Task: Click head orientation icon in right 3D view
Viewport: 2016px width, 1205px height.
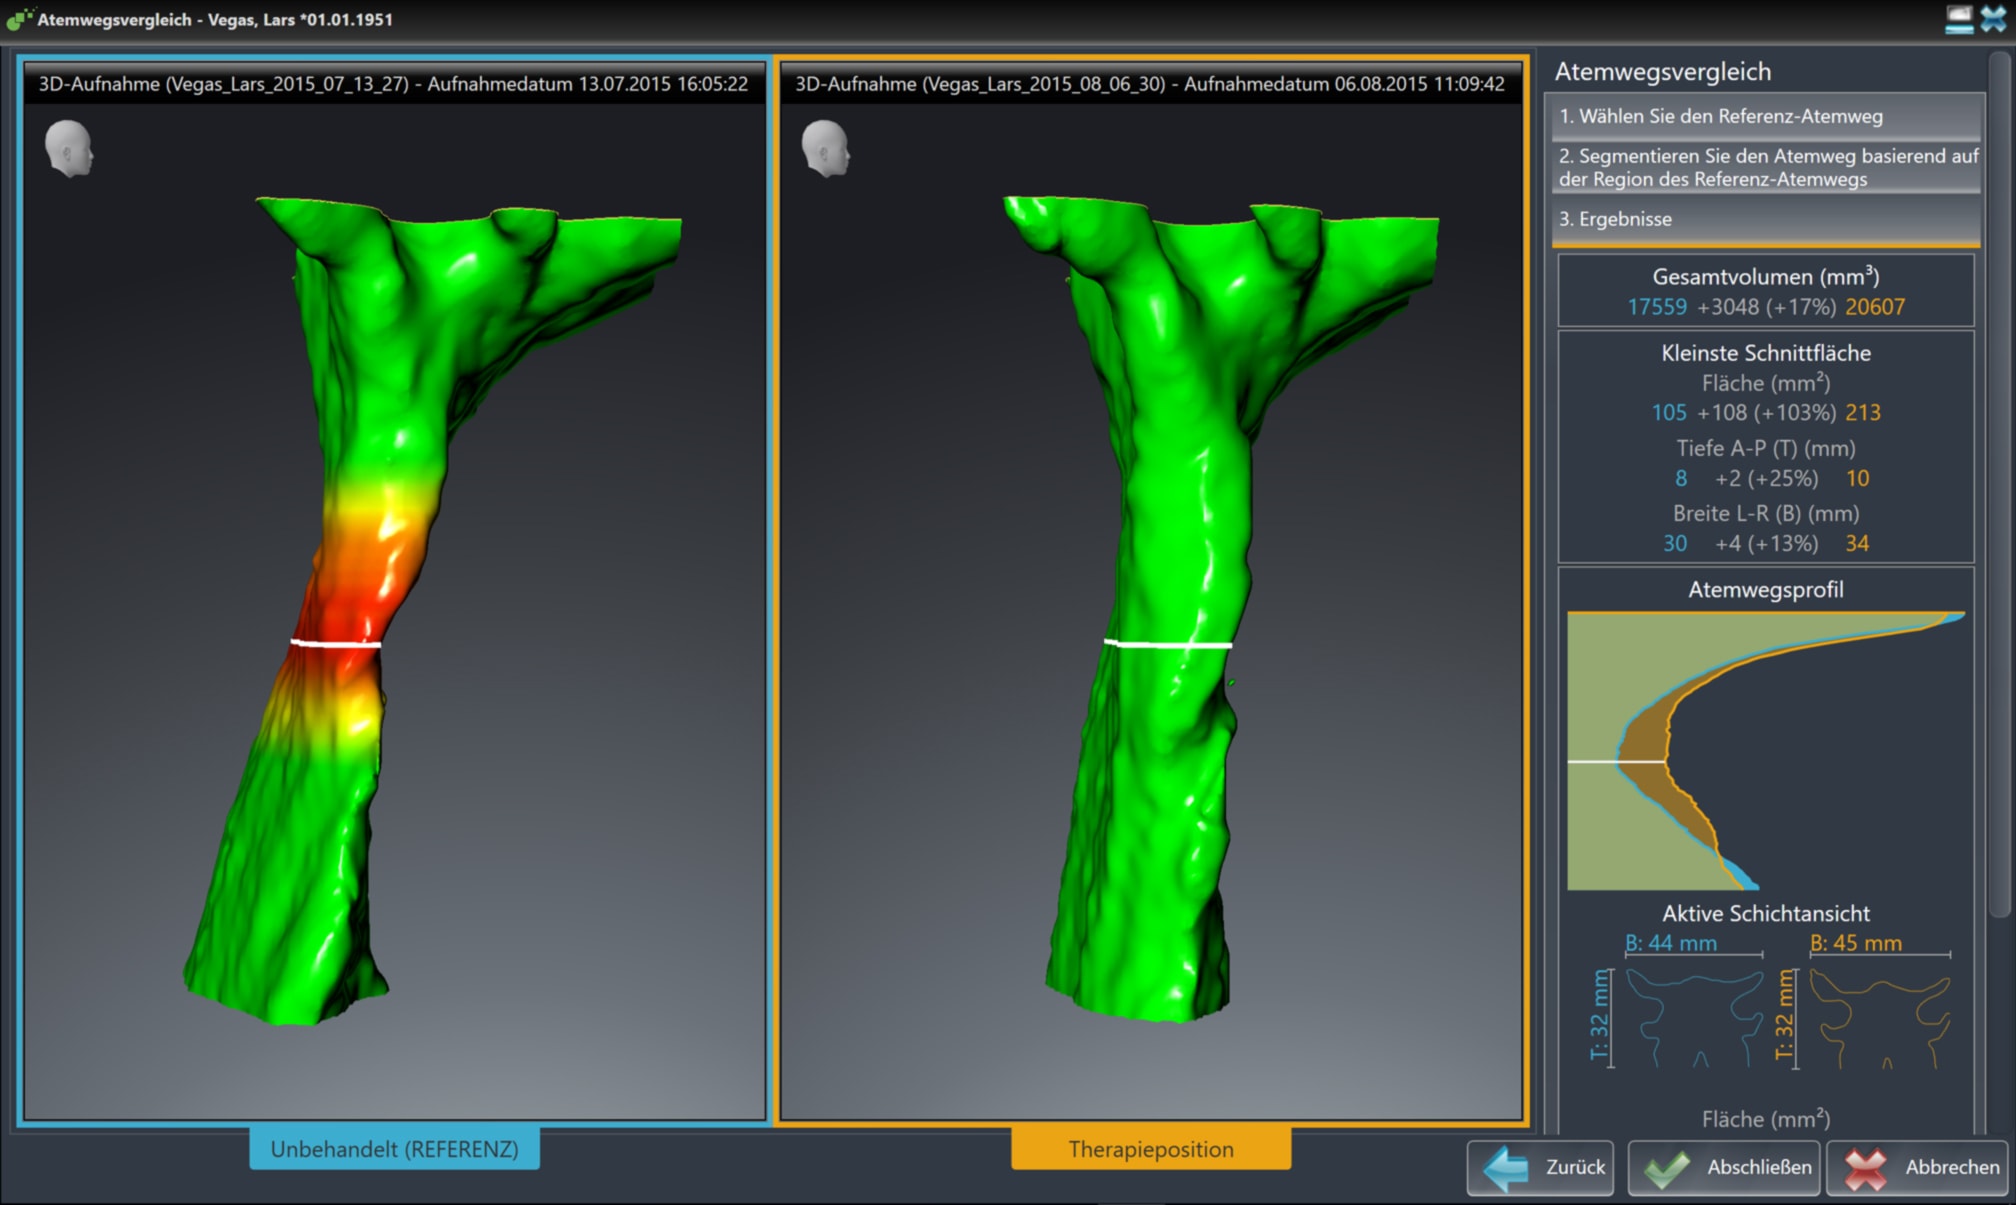Action: [x=826, y=149]
